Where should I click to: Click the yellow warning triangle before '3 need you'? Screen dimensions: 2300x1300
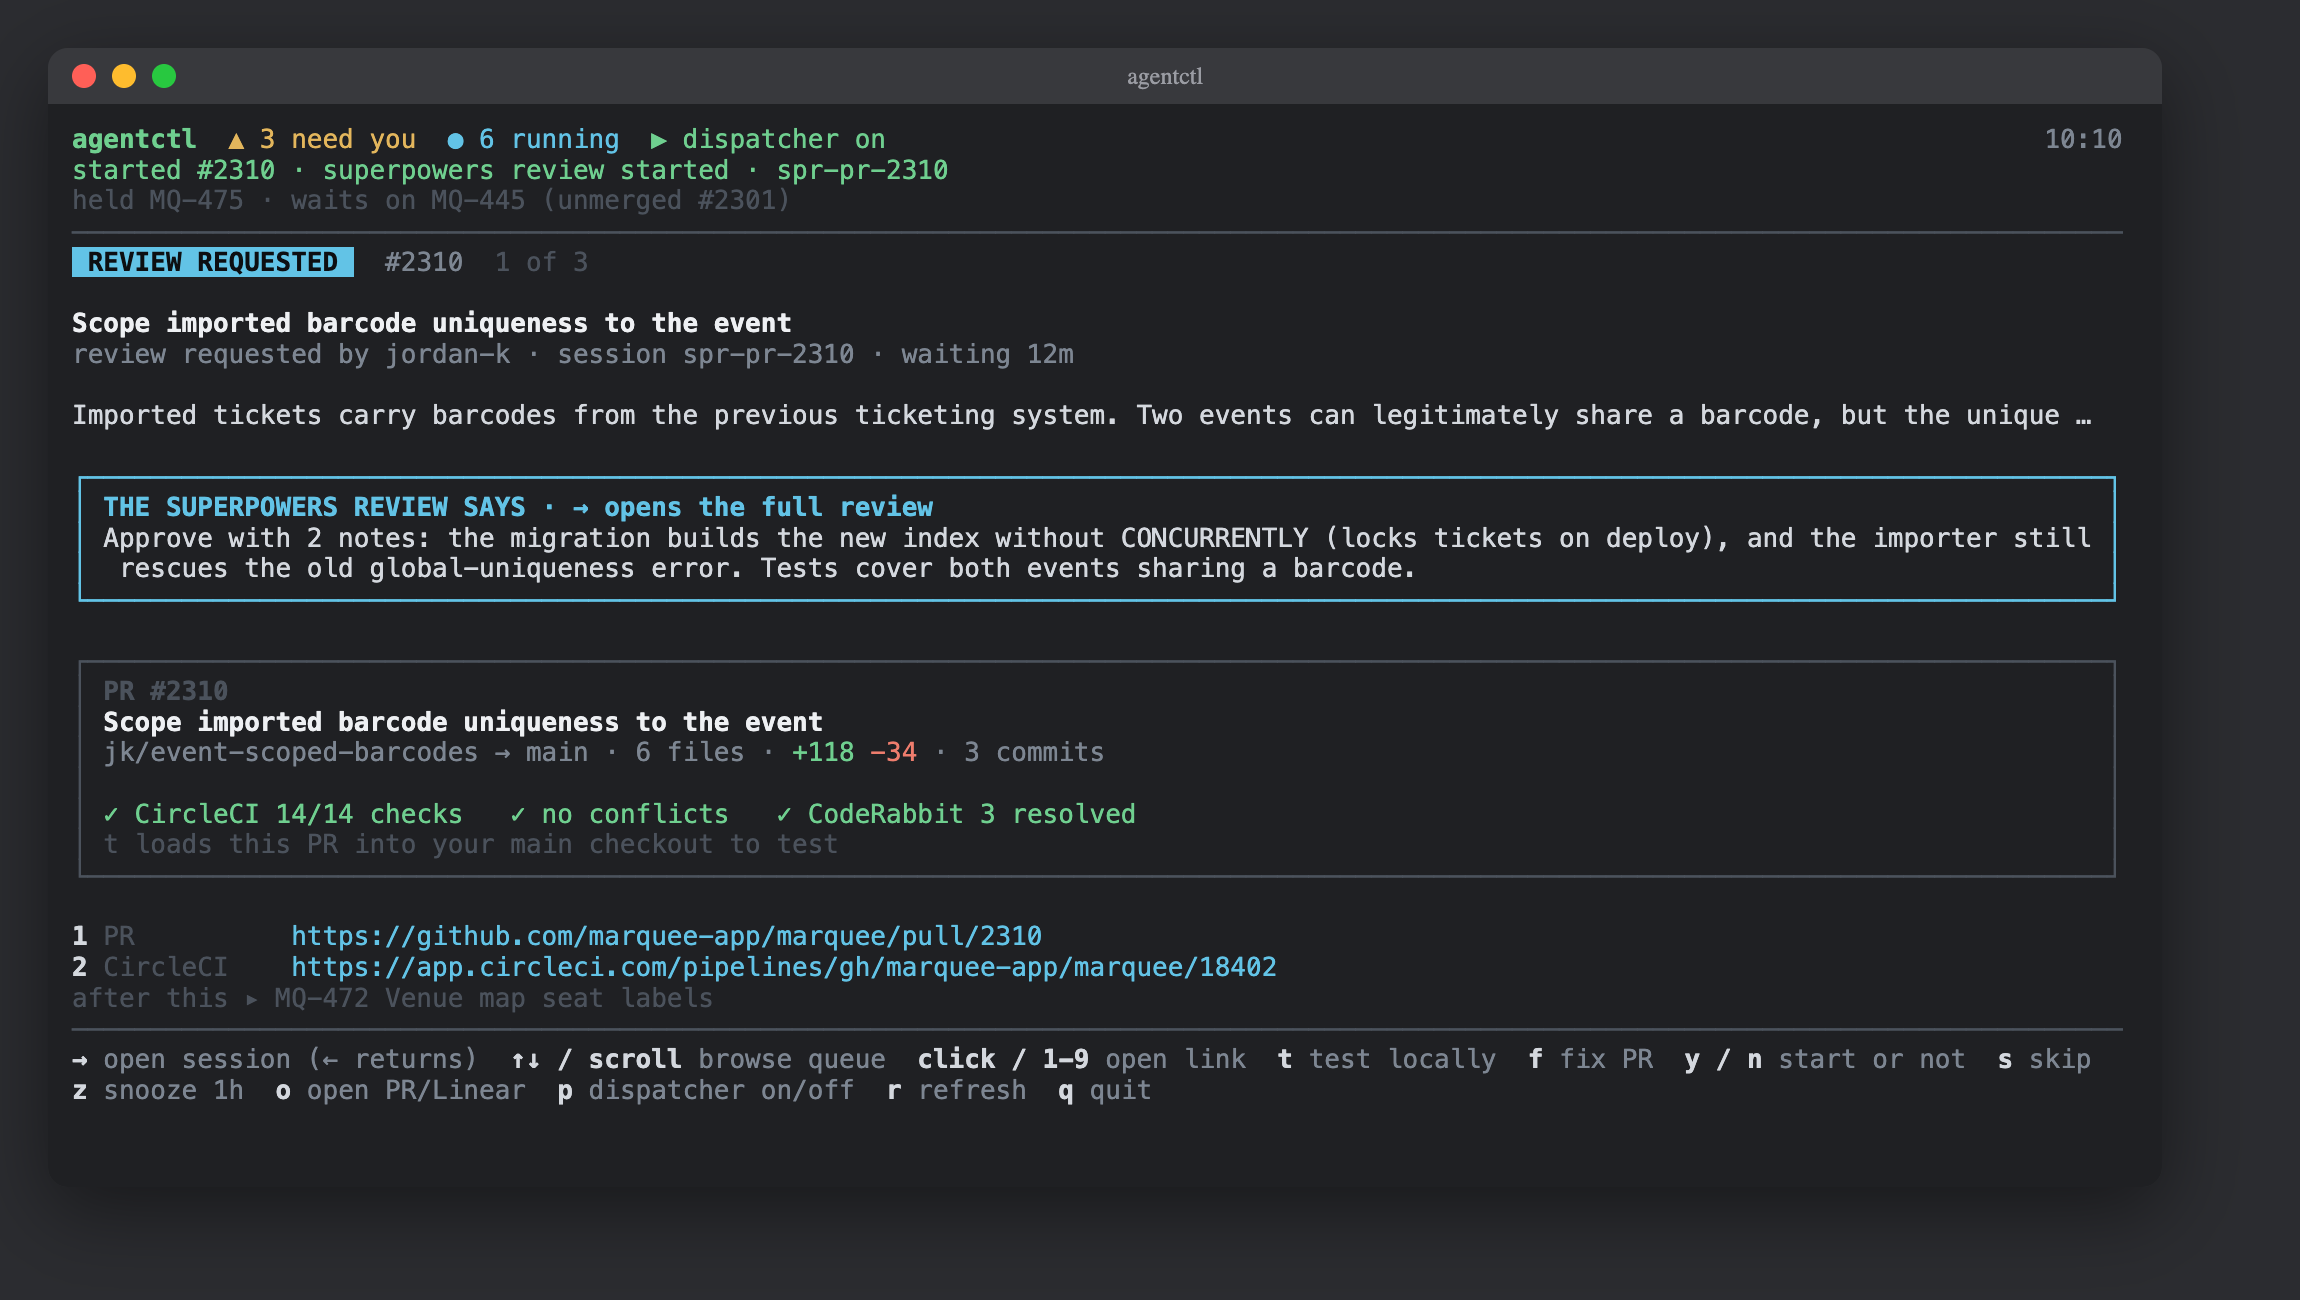tap(236, 140)
